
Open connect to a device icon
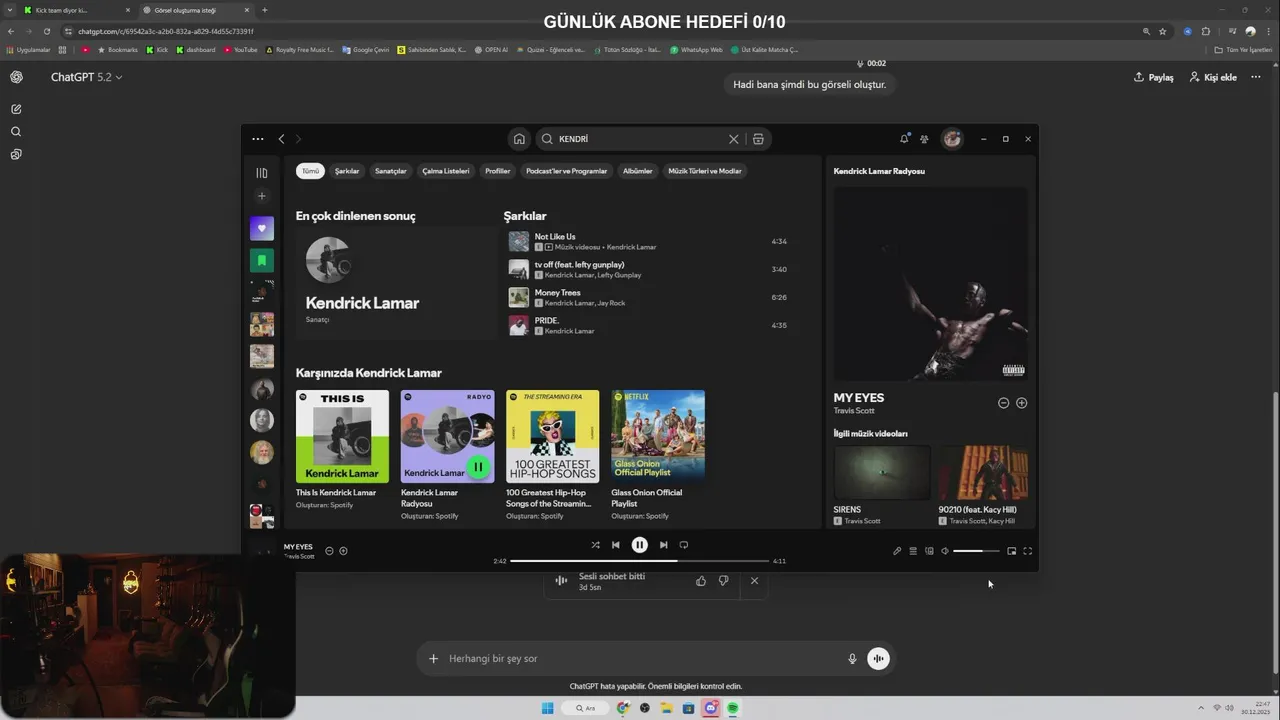pos(929,551)
